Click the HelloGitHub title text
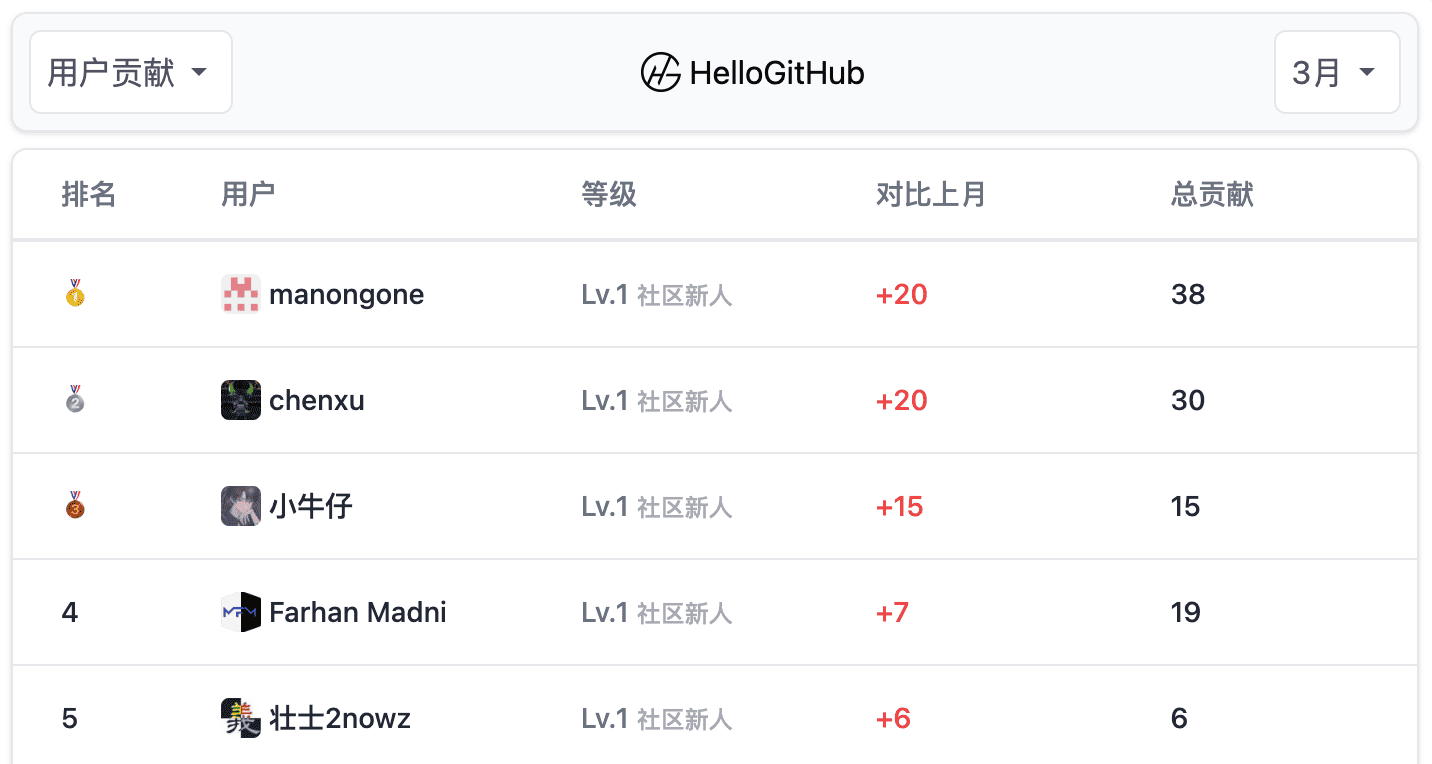The width and height of the screenshot is (1432, 764). (777, 73)
